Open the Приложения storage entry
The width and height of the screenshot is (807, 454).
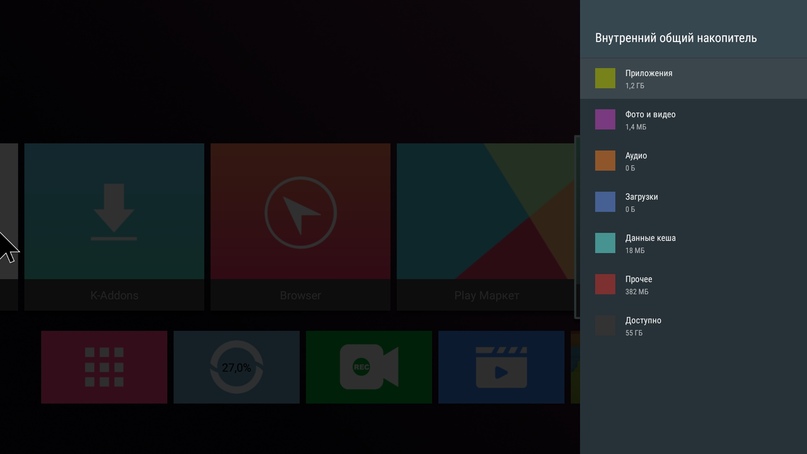click(x=693, y=79)
